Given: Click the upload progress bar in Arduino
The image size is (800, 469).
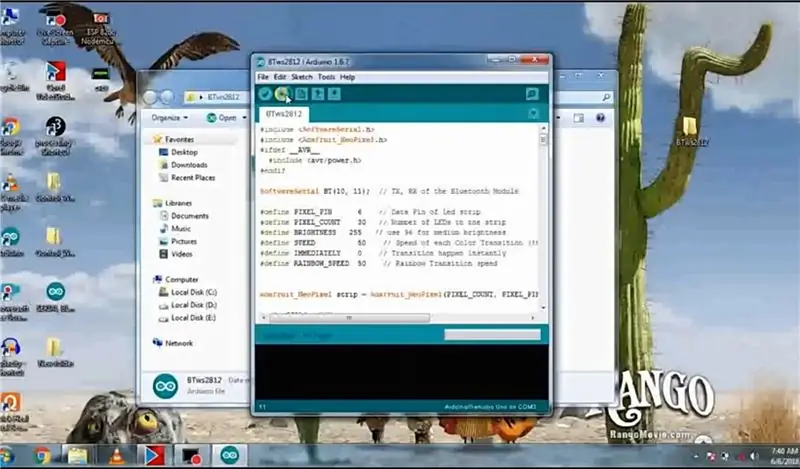Looking at the screenshot, I should click(x=492, y=335).
